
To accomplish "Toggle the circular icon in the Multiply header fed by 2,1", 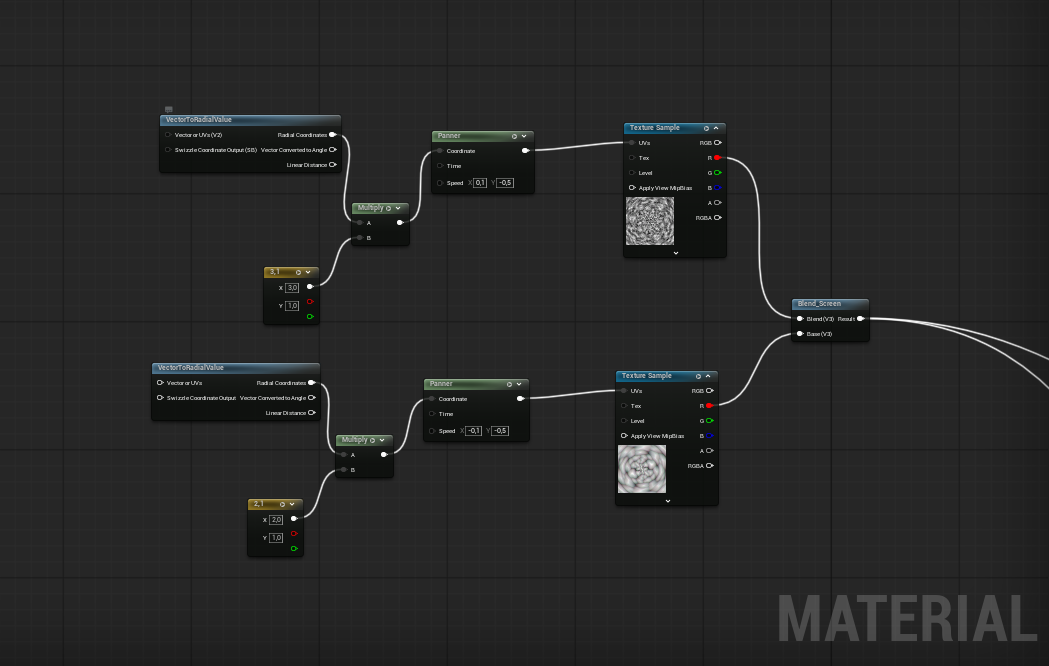I will click(373, 440).
